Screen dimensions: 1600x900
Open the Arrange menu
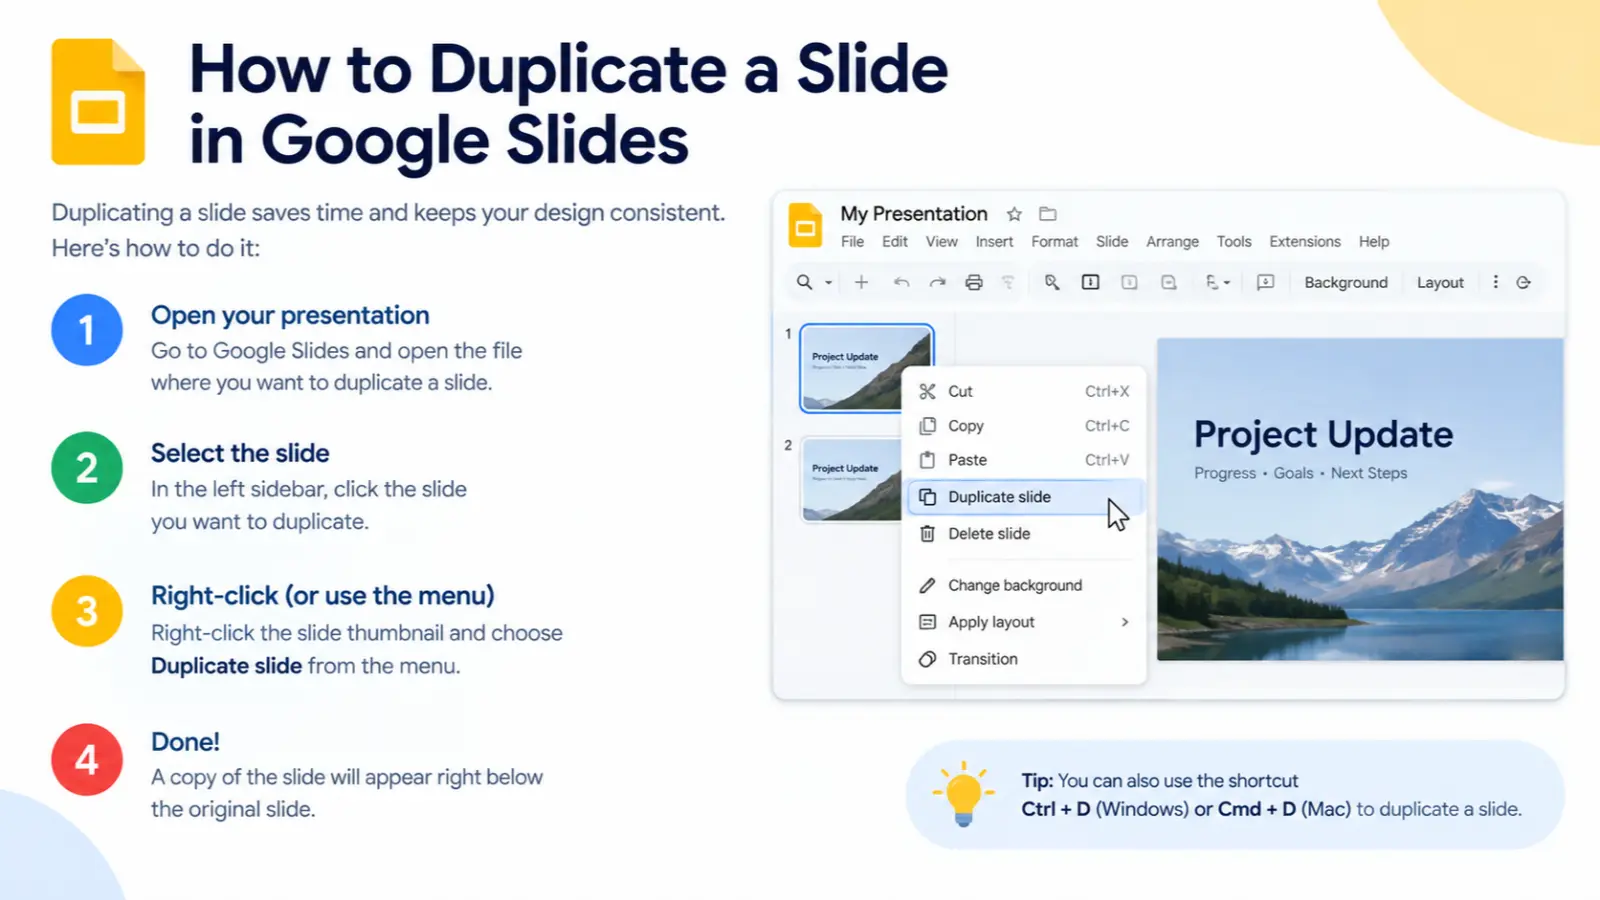[1172, 242]
